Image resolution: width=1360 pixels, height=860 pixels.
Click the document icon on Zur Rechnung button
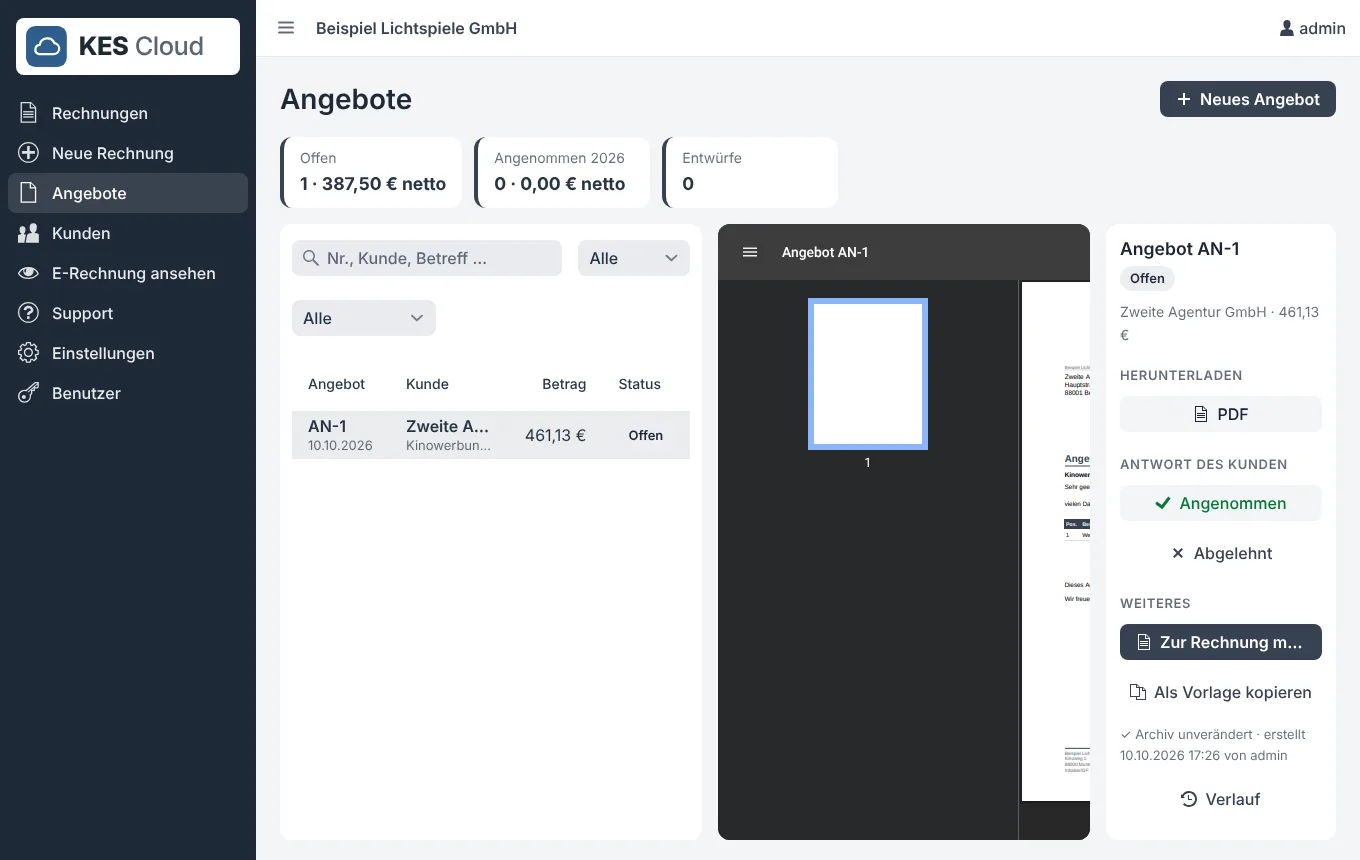1145,642
